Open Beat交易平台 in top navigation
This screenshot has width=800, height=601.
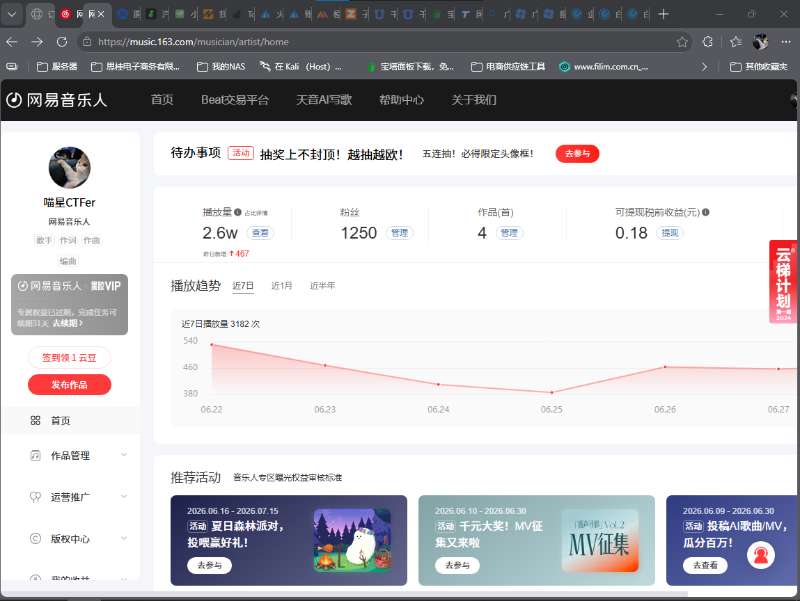(235, 100)
